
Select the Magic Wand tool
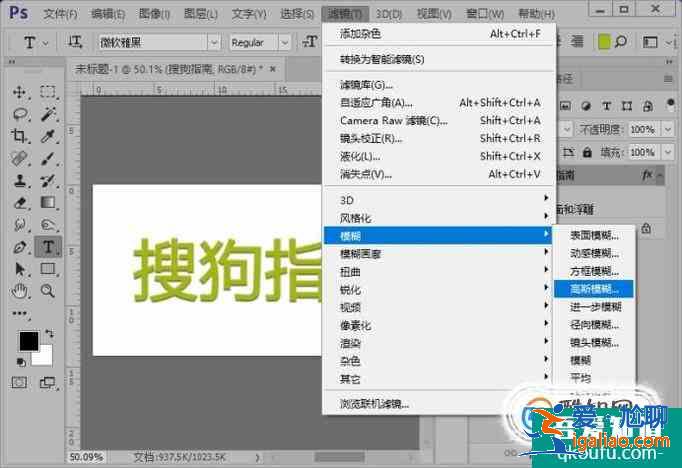tap(48, 114)
